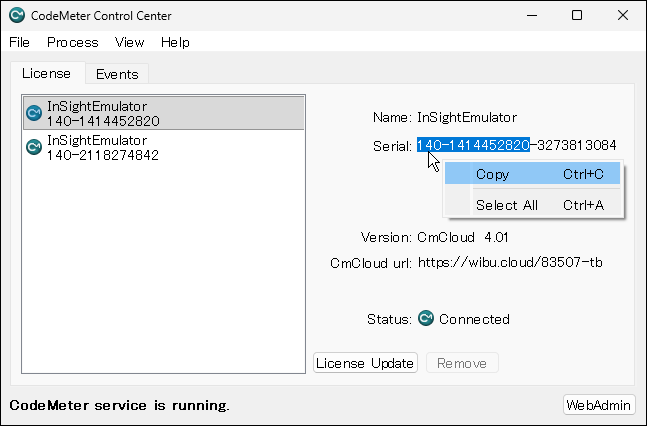Close the CodeMeter Control Center window
The width and height of the screenshot is (647, 426).
[623, 16]
